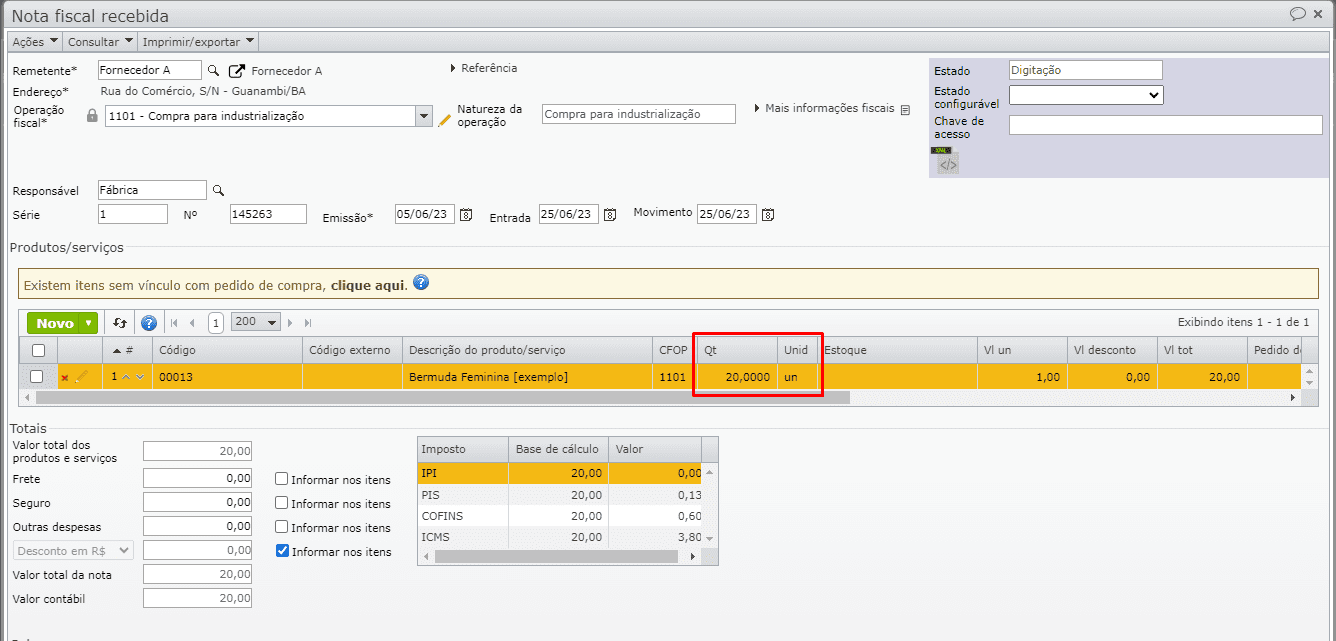Open the Ações menu

point(35,42)
